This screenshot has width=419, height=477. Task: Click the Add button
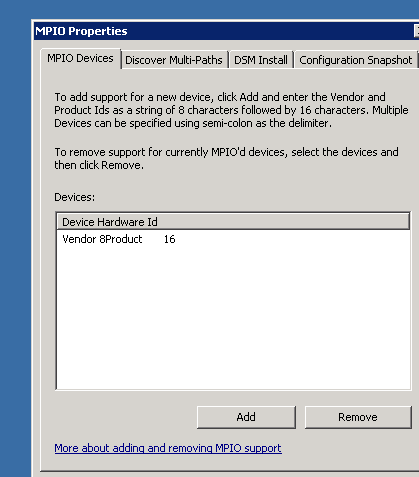click(x=246, y=417)
